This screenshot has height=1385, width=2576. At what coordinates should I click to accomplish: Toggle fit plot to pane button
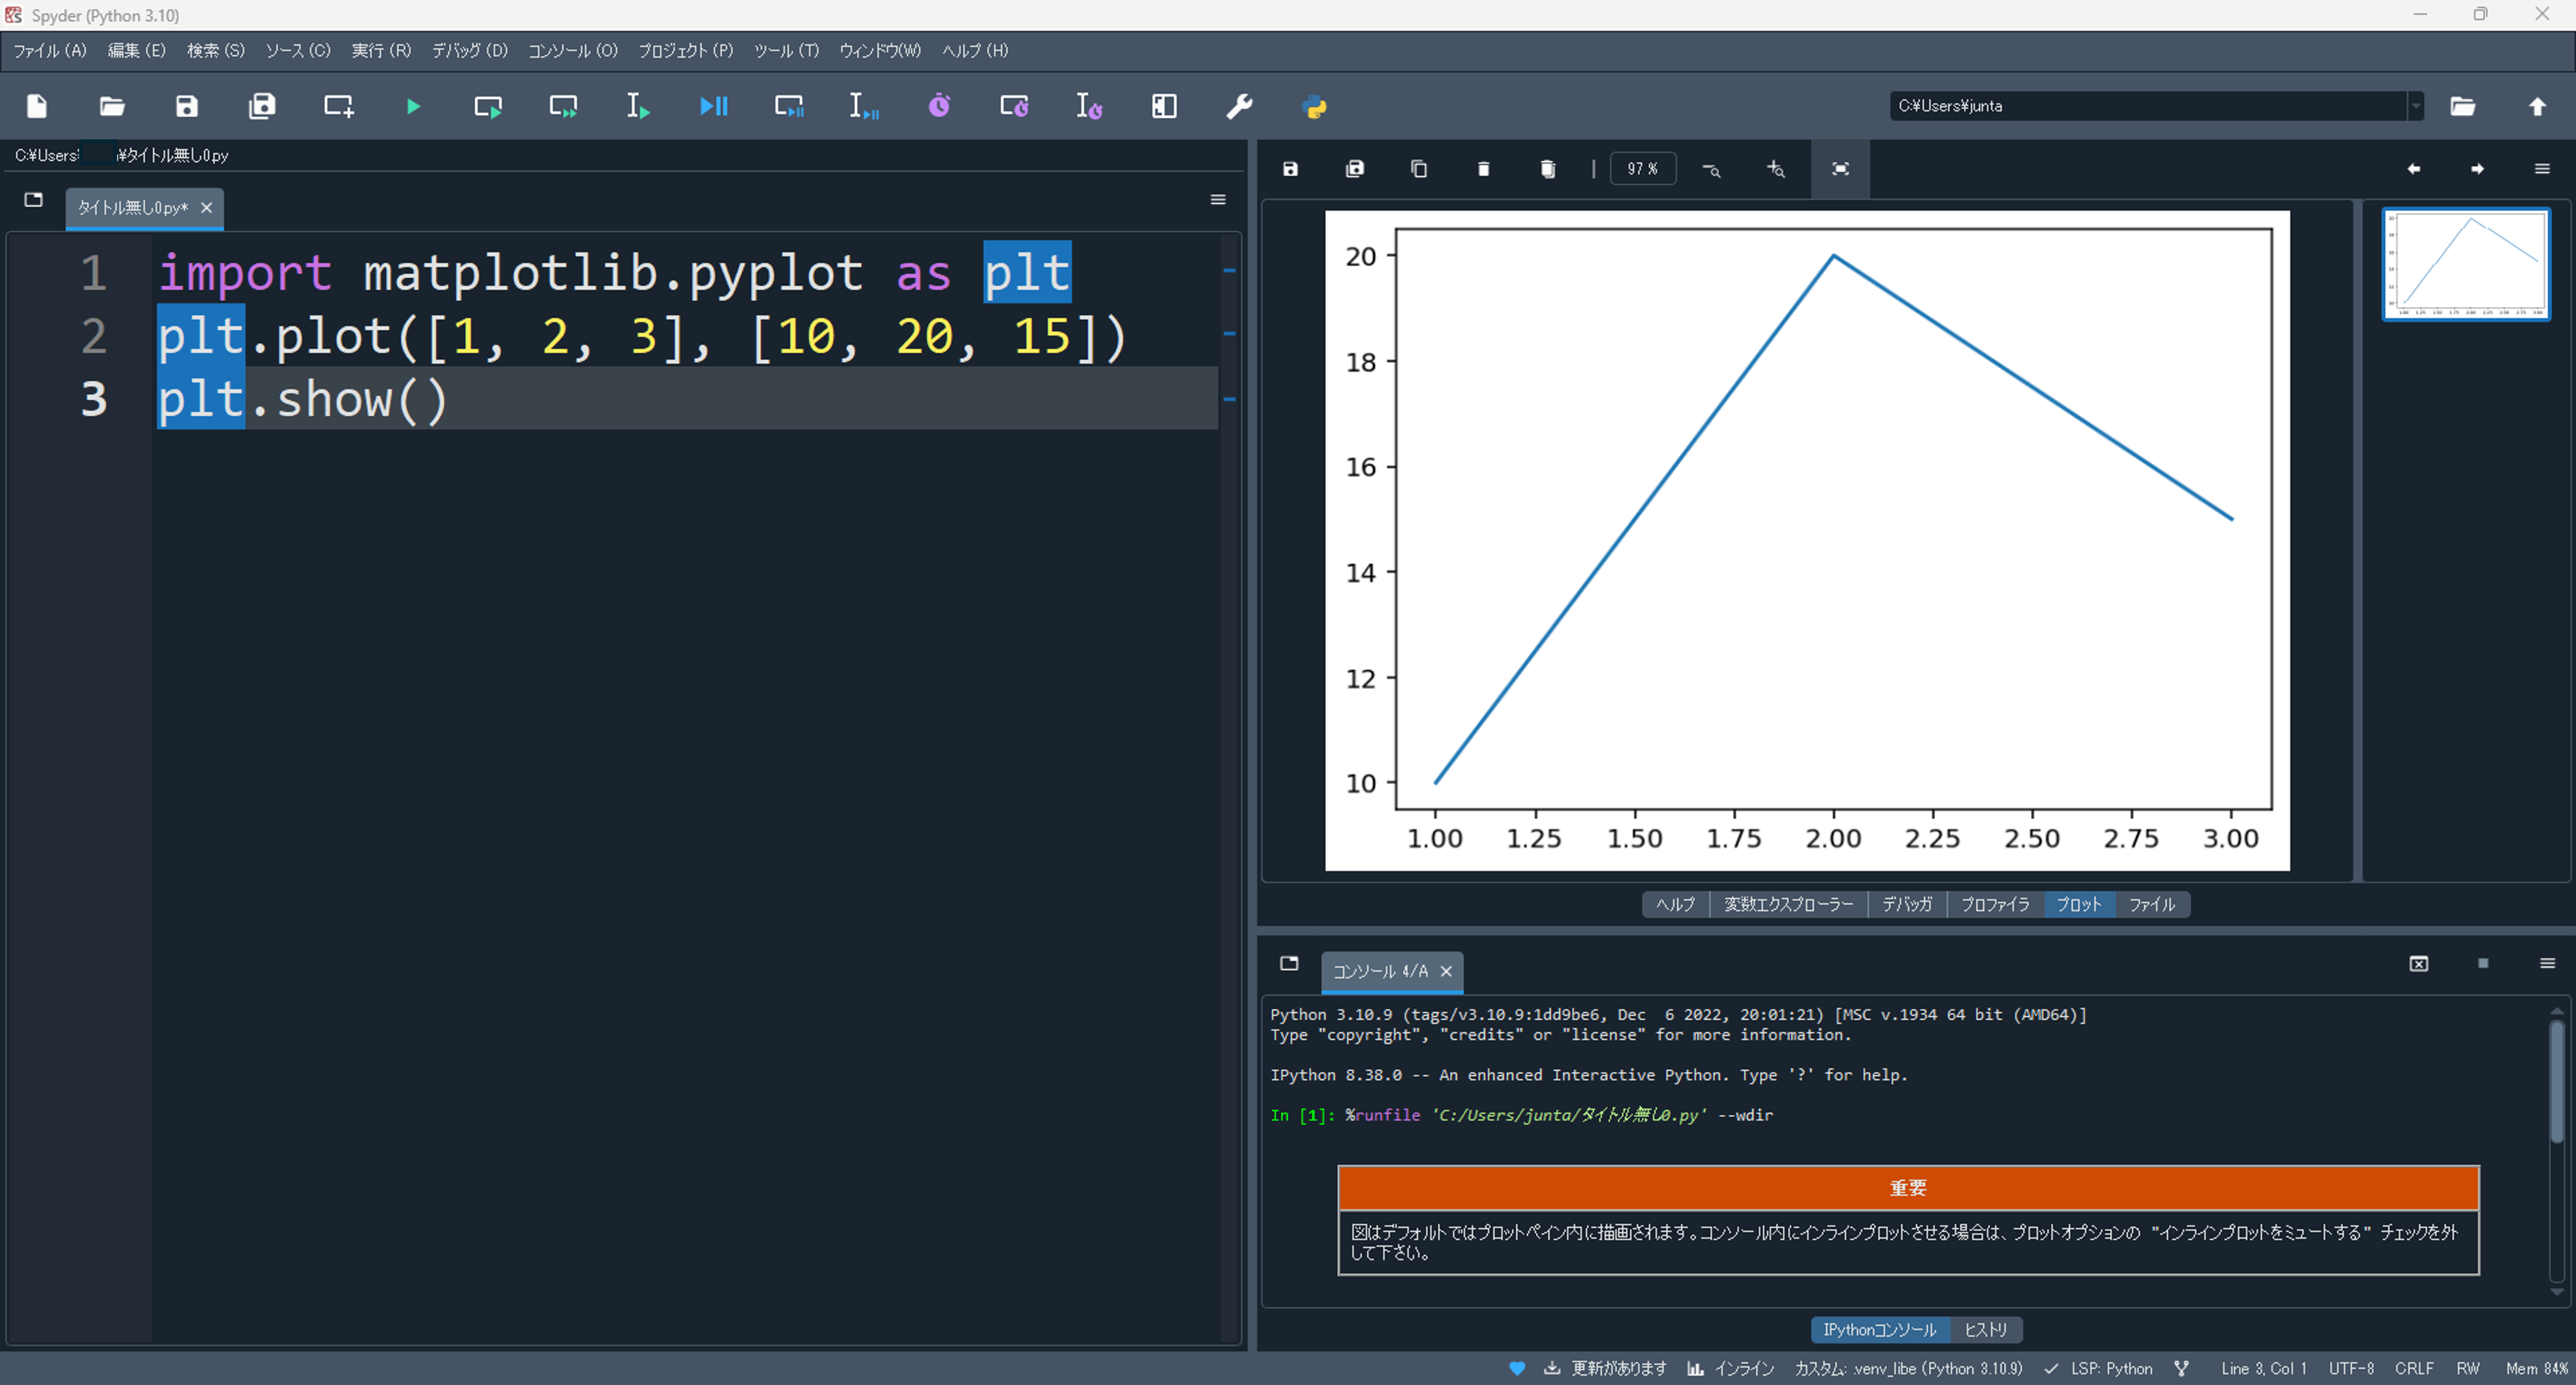pyautogui.click(x=1840, y=169)
